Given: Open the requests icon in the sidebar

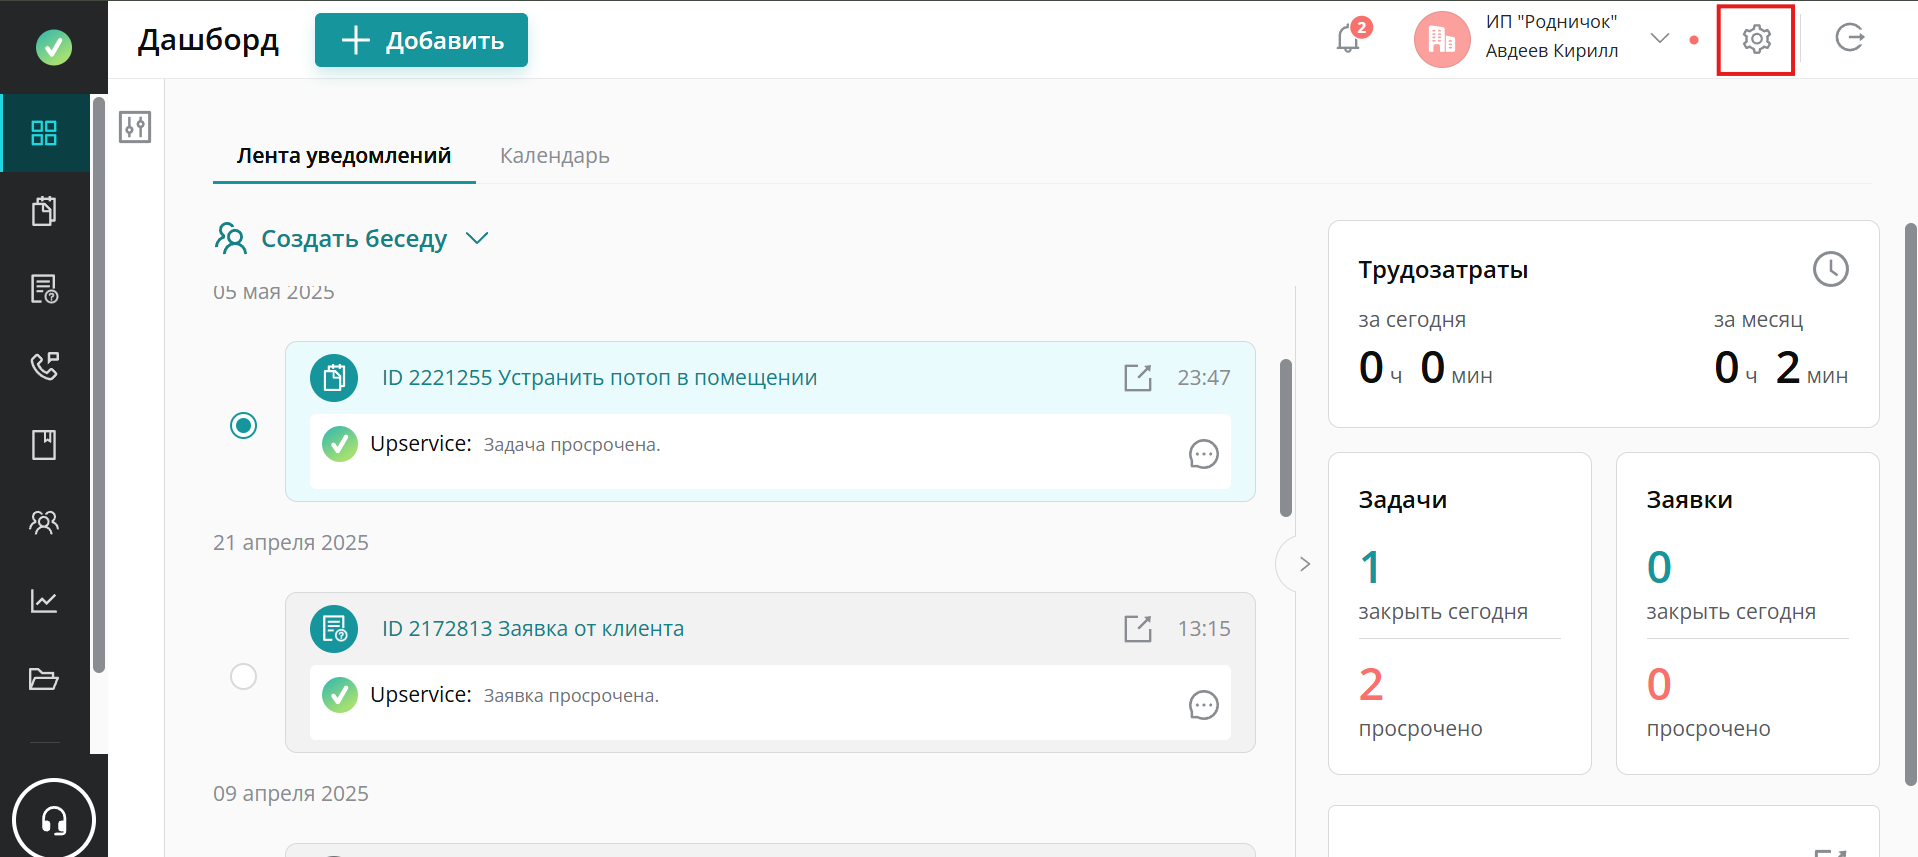Looking at the screenshot, I should coord(44,289).
